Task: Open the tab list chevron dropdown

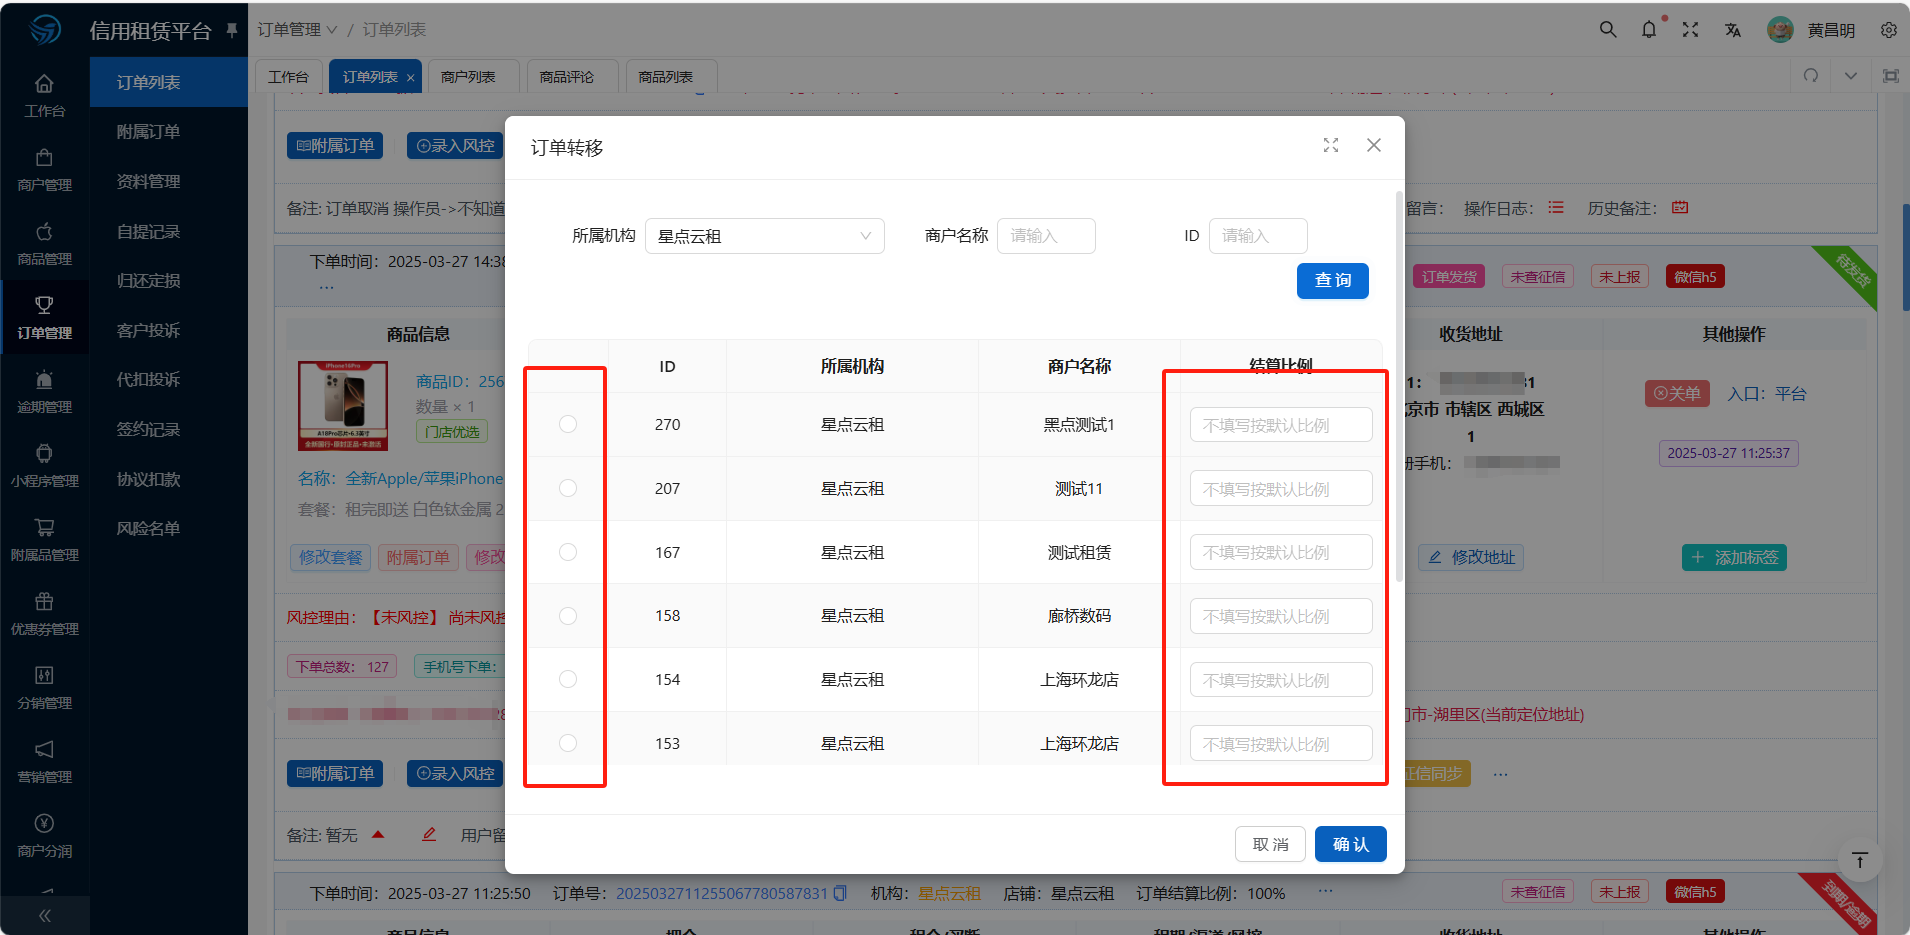Action: [1850, 76]
